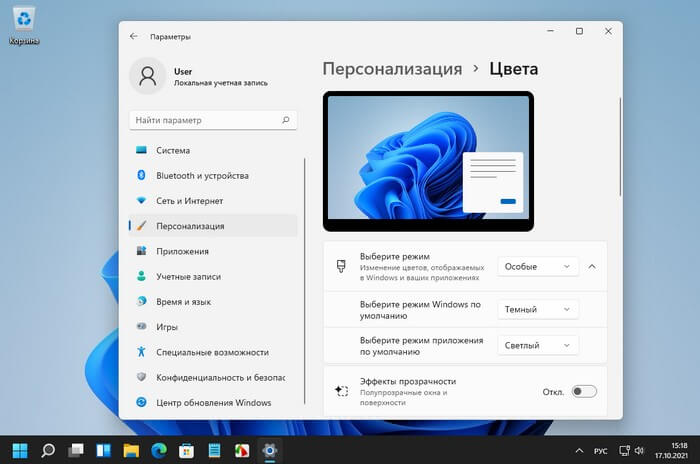Click User local account name

[x=183, y=71]
